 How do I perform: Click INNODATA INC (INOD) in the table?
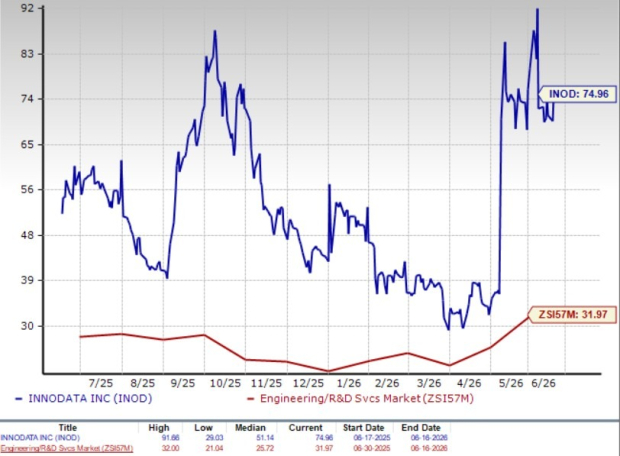click(40, 438)
